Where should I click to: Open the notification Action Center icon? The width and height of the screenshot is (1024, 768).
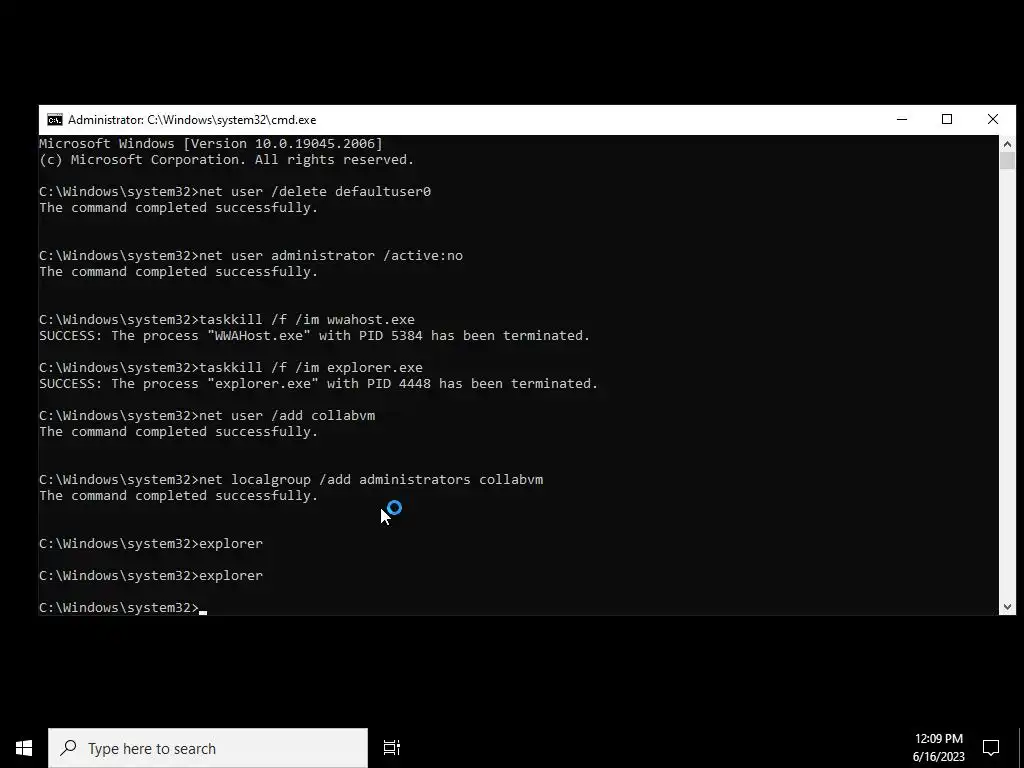pos(991,748)
